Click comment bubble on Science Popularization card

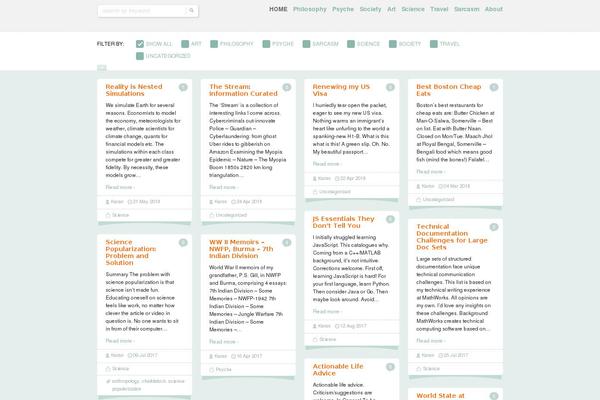tap(183, 242)
